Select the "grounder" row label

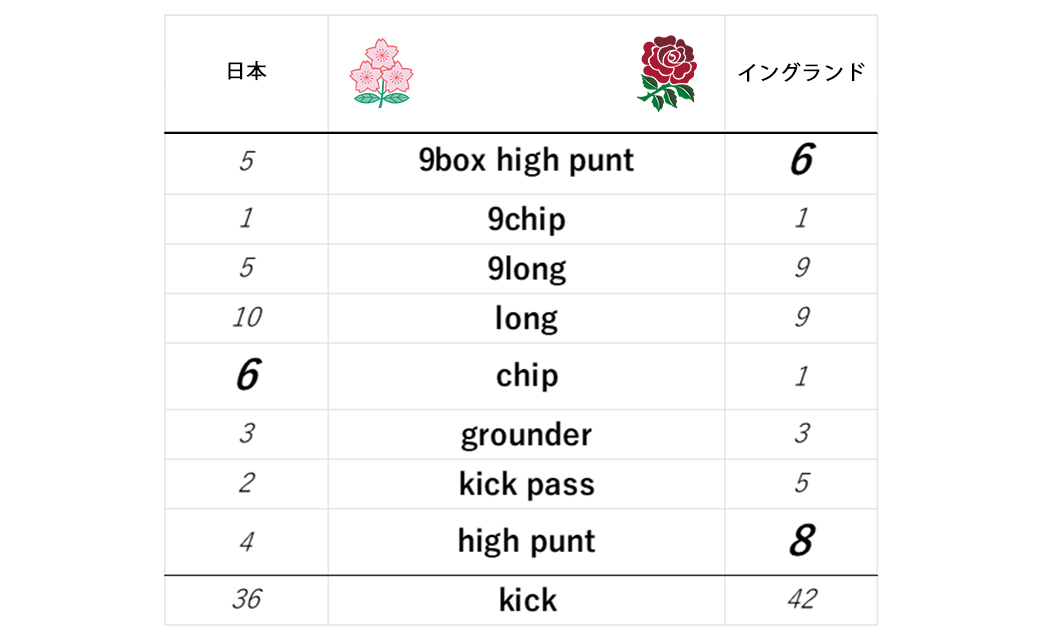pyautogui.click(x=526, y=434)
